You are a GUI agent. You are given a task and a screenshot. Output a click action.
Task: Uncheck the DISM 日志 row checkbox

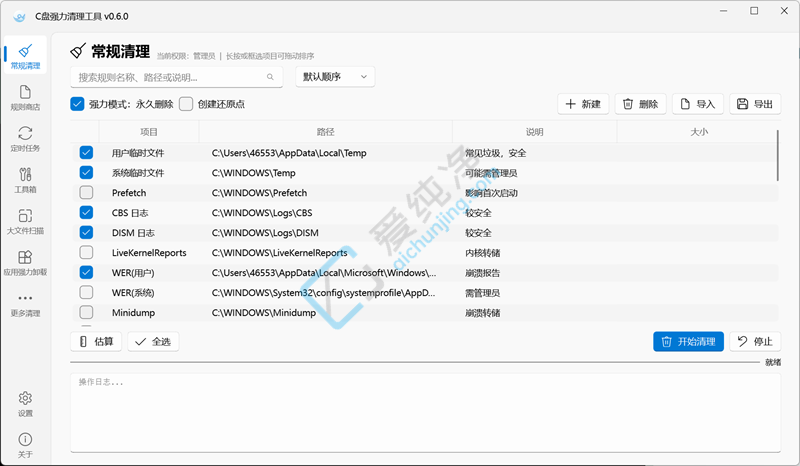click(86, 232)
